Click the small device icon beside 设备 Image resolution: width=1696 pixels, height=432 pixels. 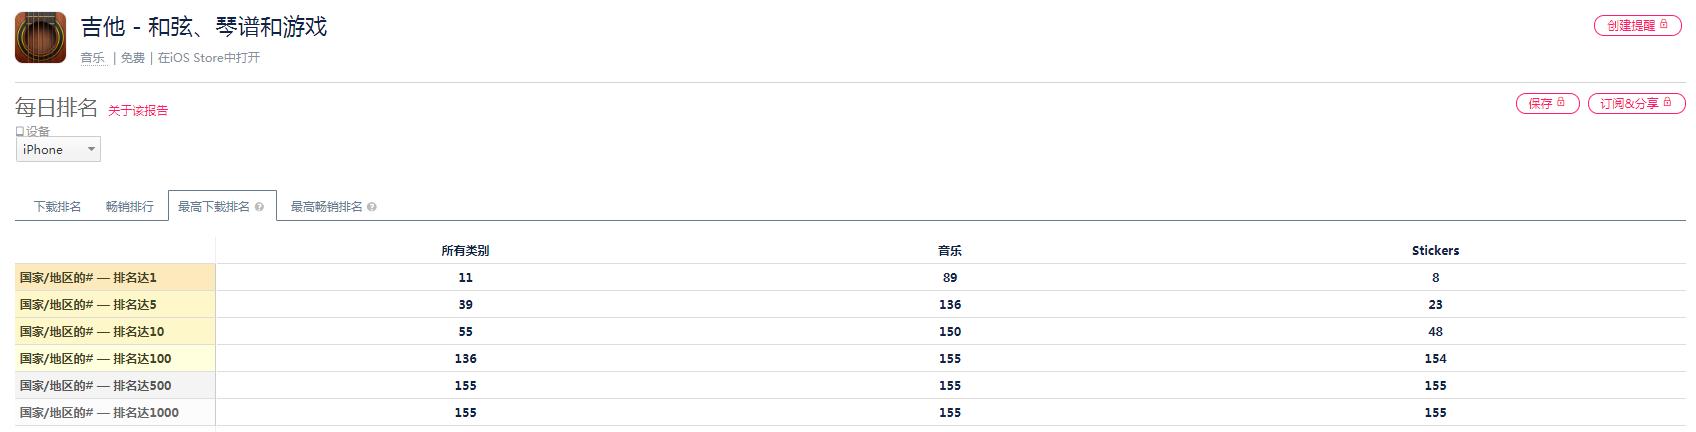19,131
